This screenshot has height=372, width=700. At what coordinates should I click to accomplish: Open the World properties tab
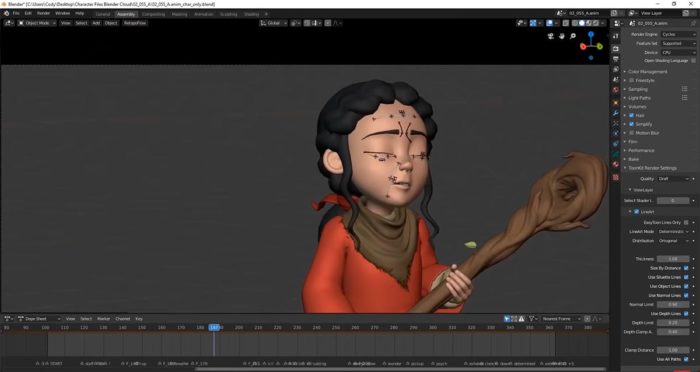point(616,90)
